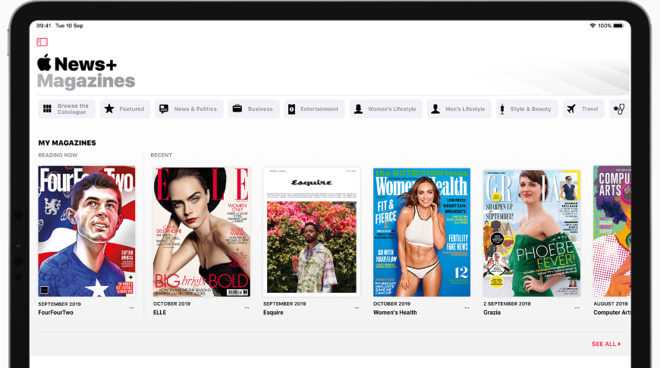Image resolution: width=660 pixels, height=368 pixels.
Task: Click the battery status icon
Action: click(x=618, y=26)
